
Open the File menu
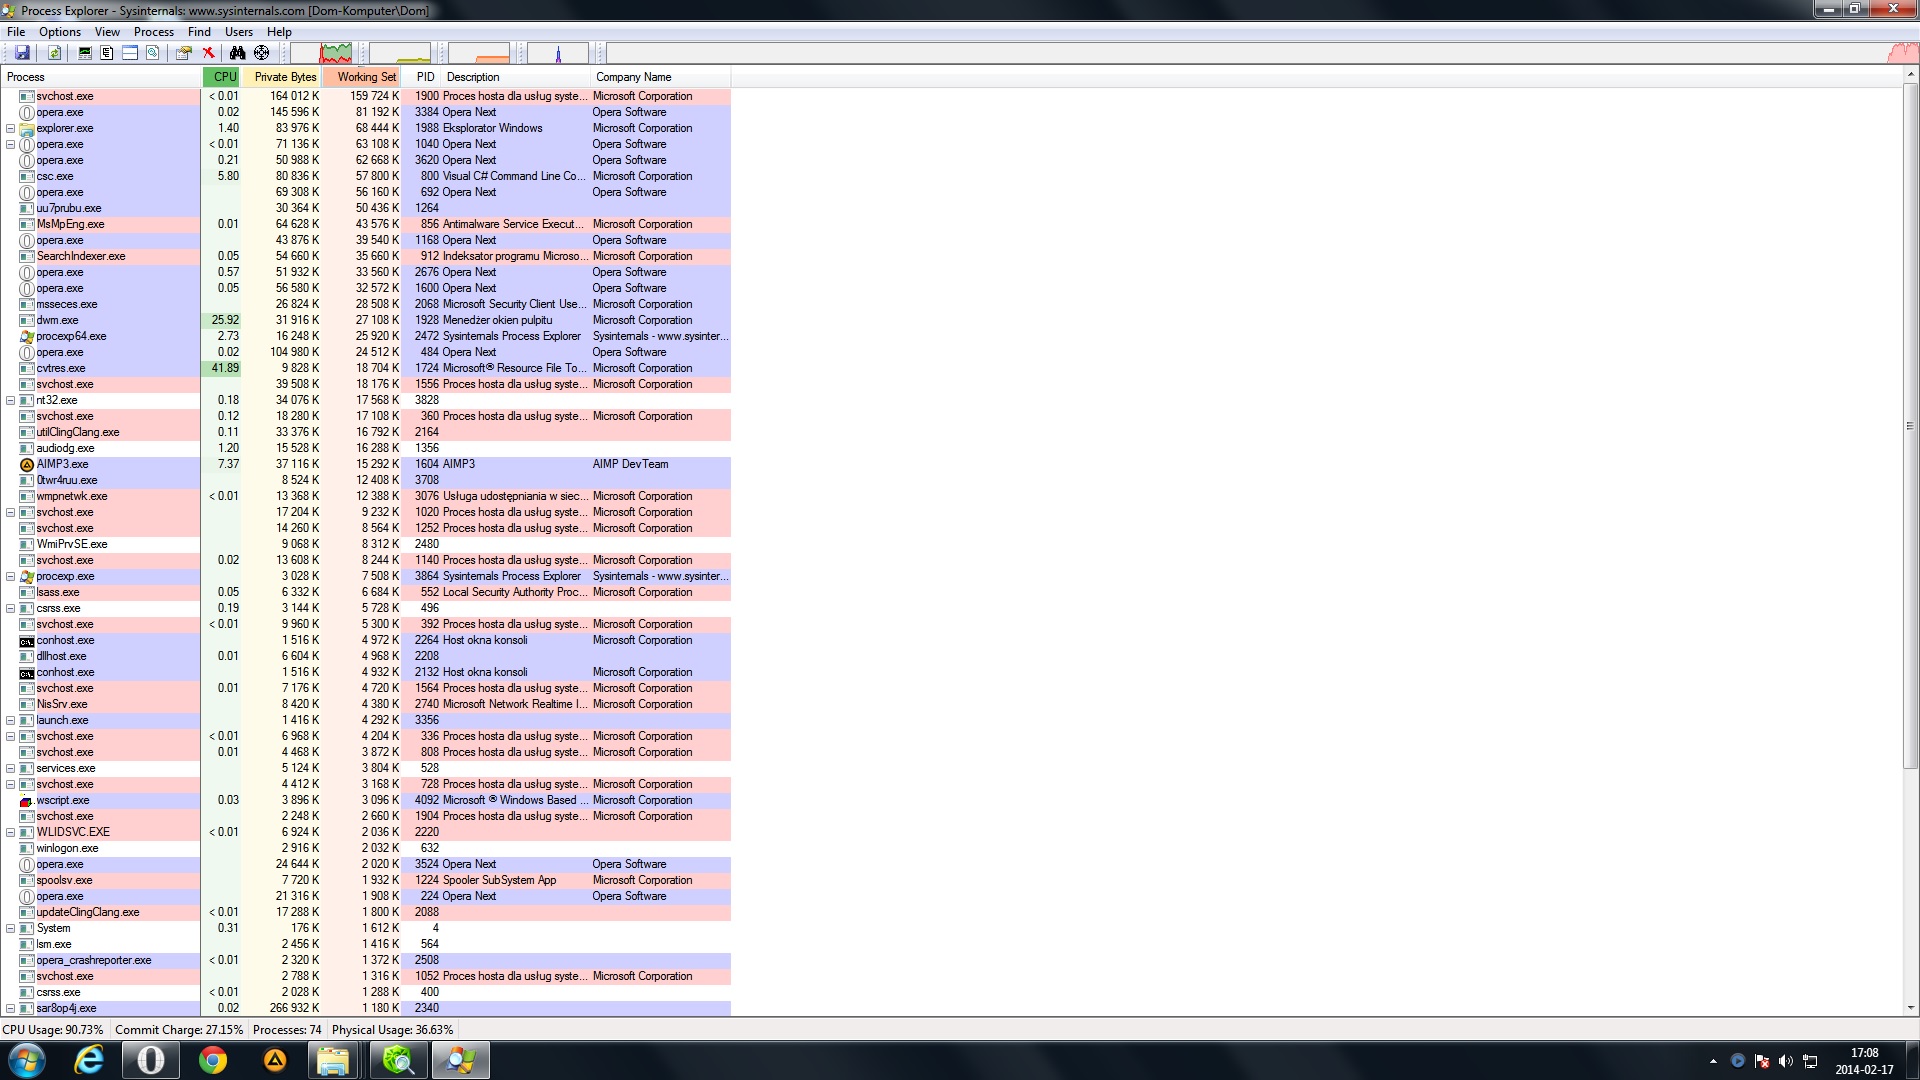(16, 32)
